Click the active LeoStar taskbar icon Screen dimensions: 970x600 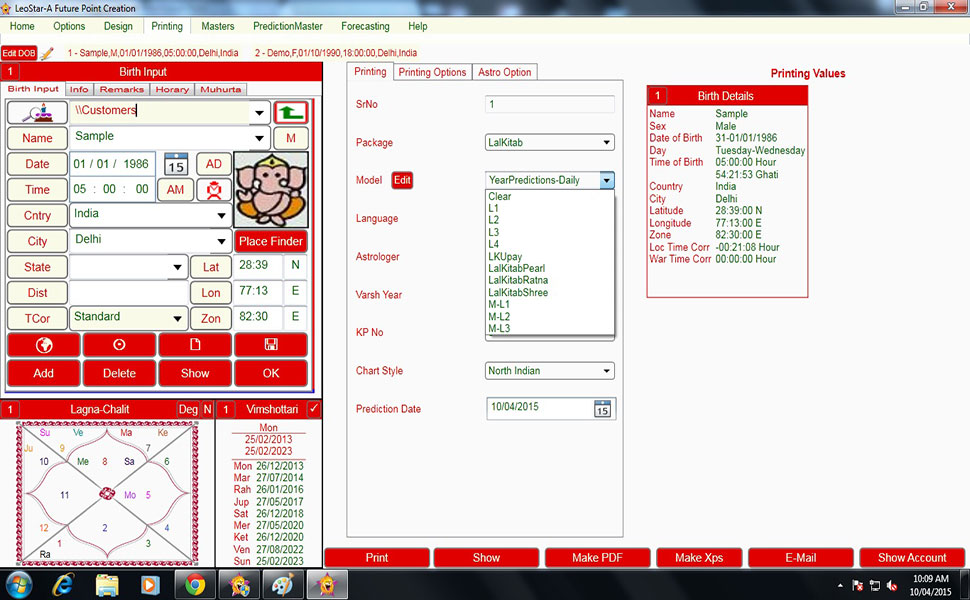point(327,585)
